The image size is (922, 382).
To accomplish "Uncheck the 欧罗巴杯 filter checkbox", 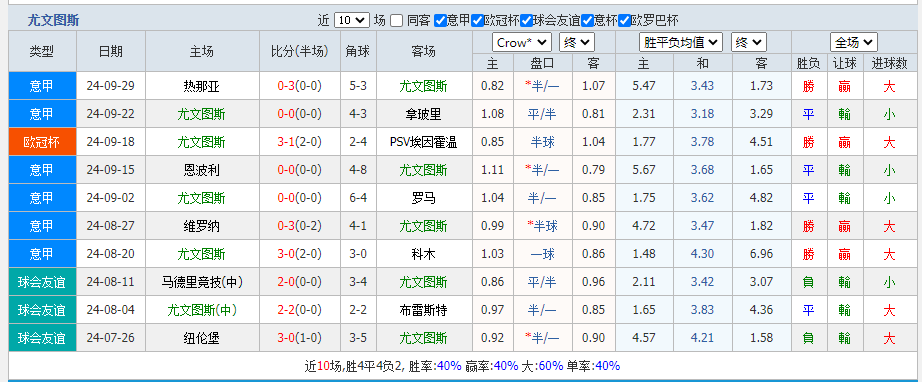I will point(624,21).
